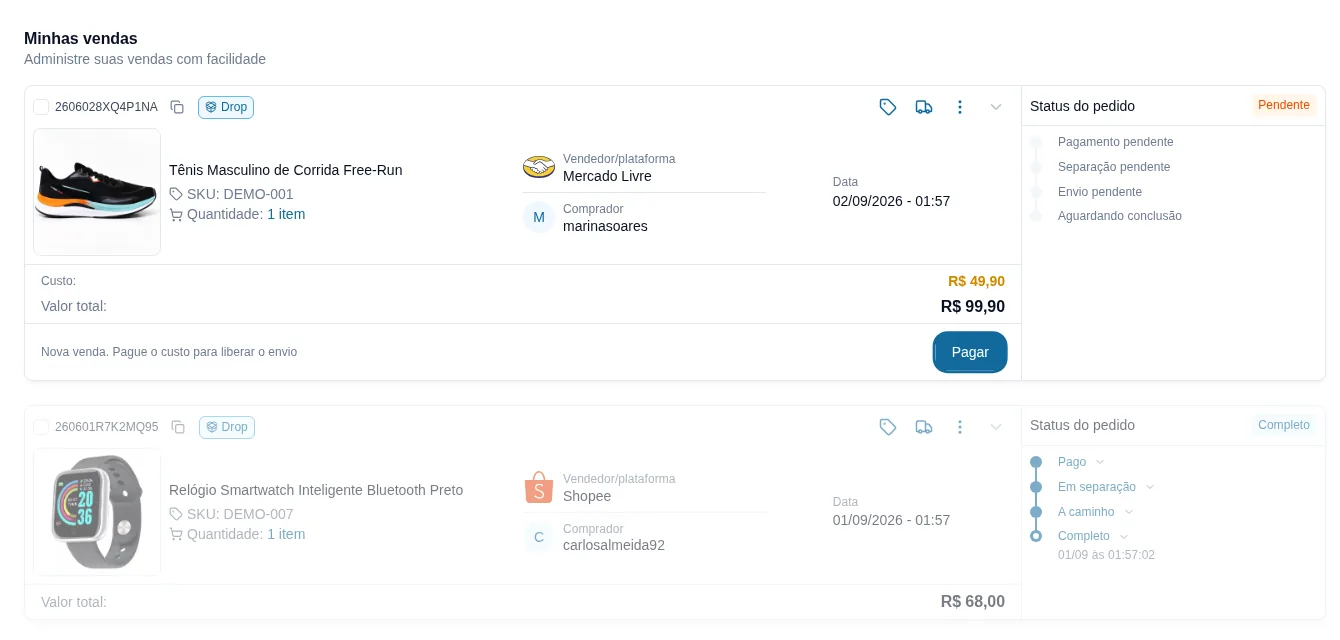Expand the A caminho status step

click(x=1128, y=512)
